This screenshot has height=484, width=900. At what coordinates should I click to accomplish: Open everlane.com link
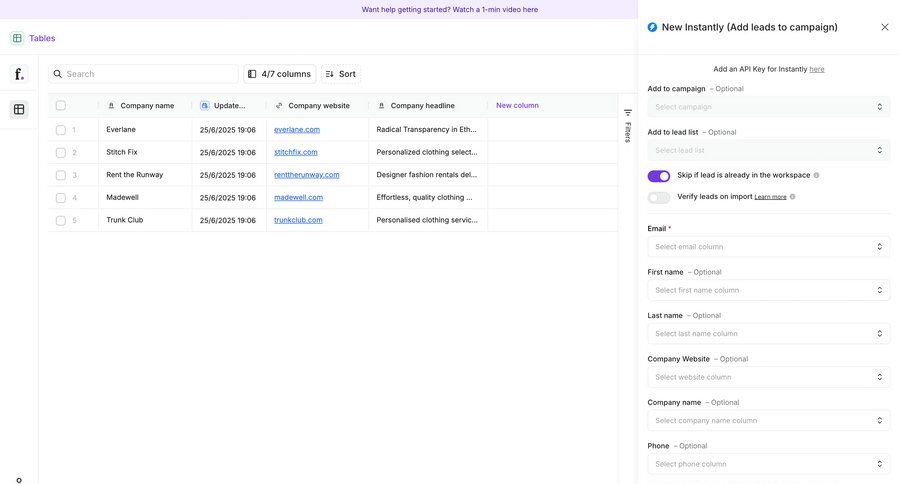pyautogui.click(x=297, y=130)
